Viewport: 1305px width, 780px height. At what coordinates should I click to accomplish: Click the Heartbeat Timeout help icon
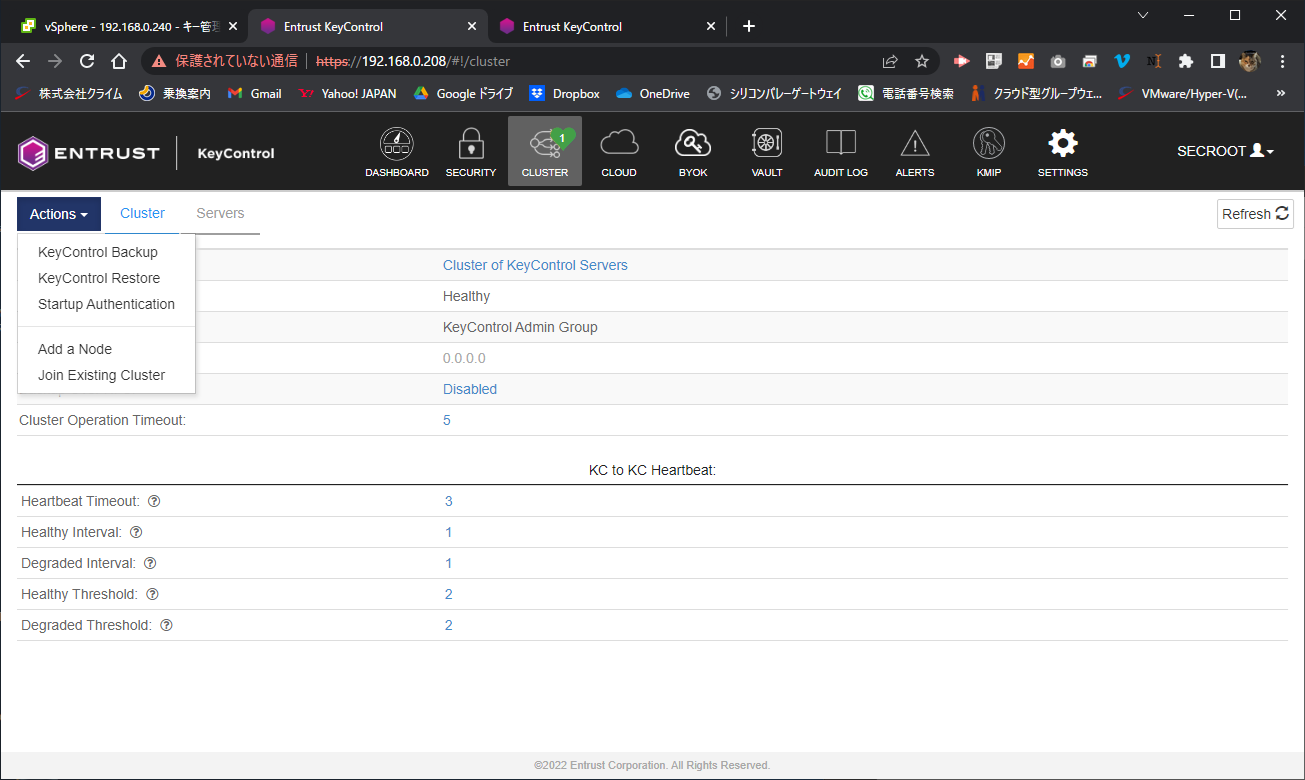[x=155, y=501]
